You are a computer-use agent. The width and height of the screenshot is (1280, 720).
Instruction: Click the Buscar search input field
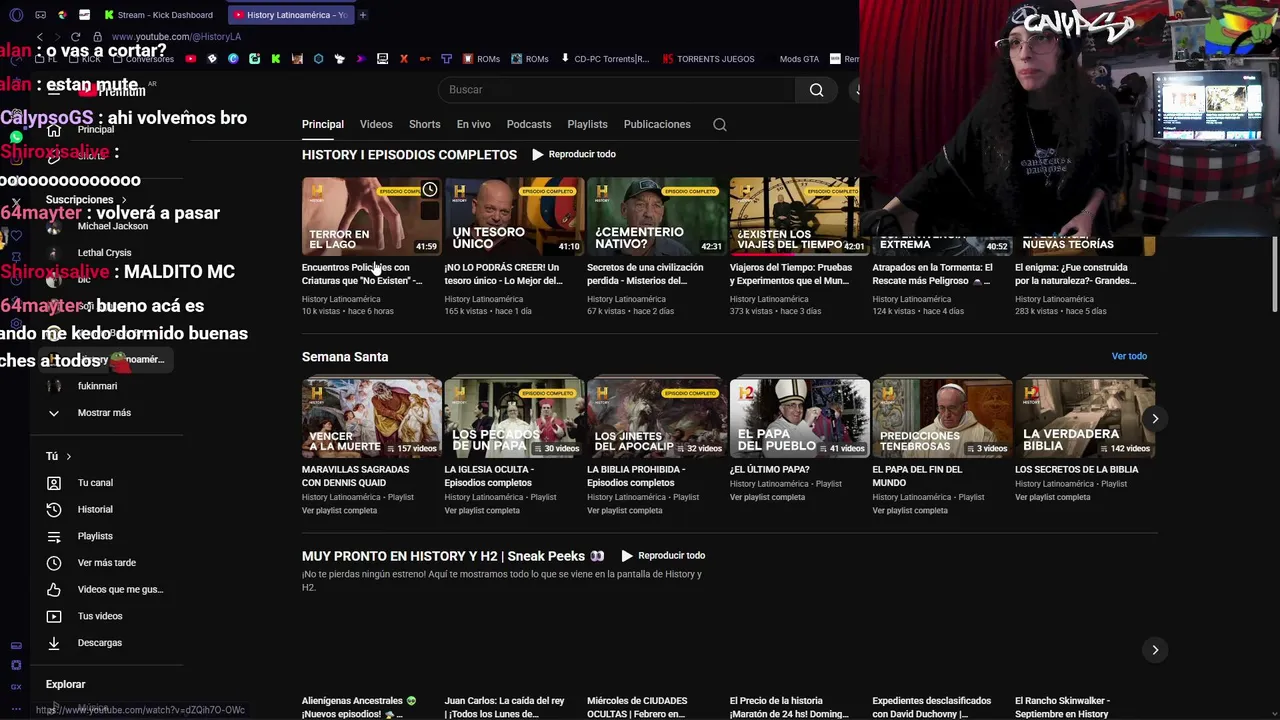(618, 90)
